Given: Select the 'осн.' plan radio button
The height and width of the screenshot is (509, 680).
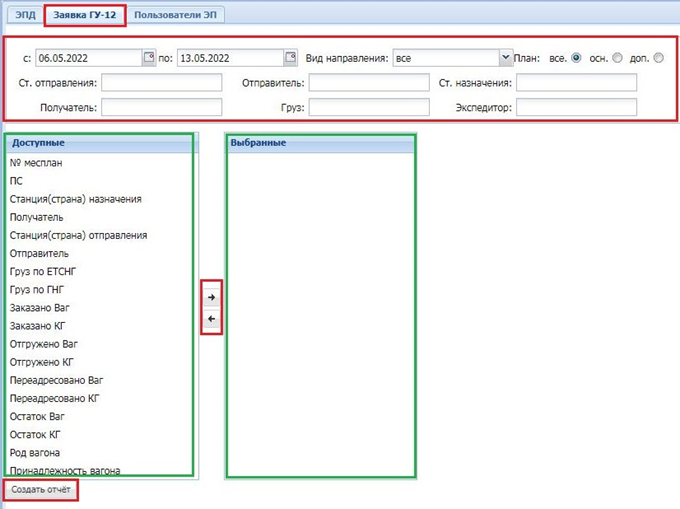Looking at the screenshot, I should point(617,58).
